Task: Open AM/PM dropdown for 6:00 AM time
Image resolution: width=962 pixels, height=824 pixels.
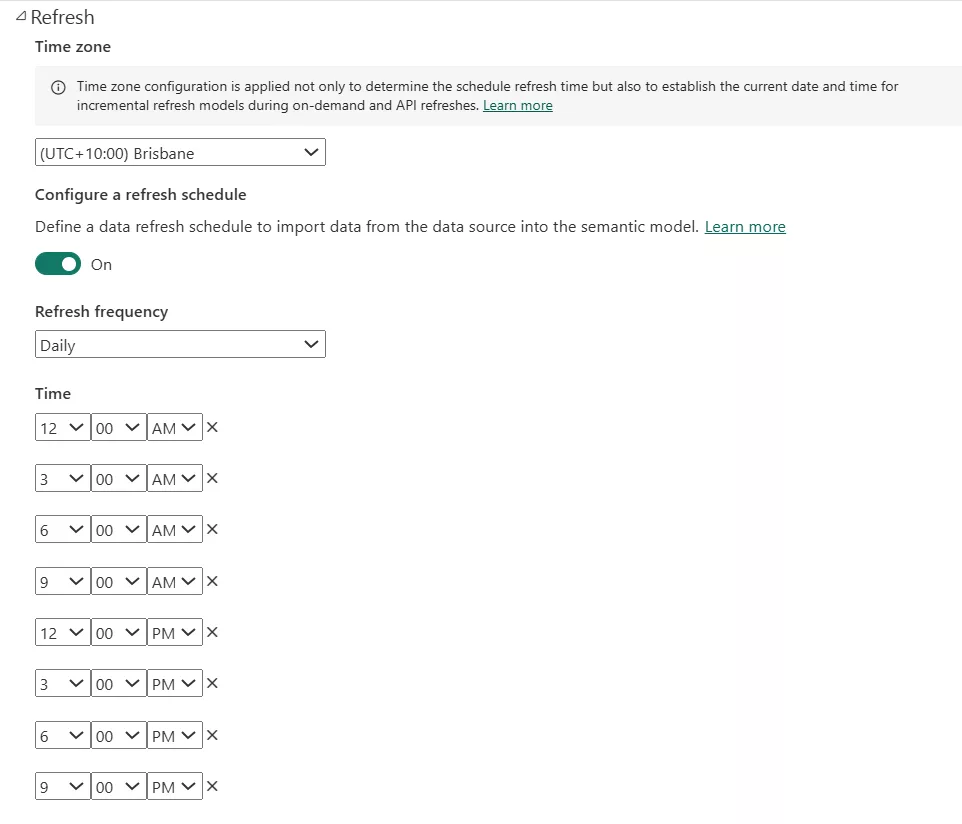Action: click(x=175, y=529)
